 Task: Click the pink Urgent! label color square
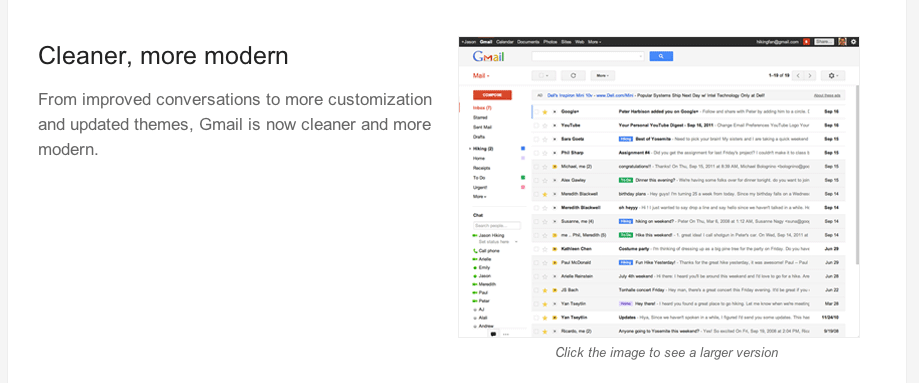[523, 187]
